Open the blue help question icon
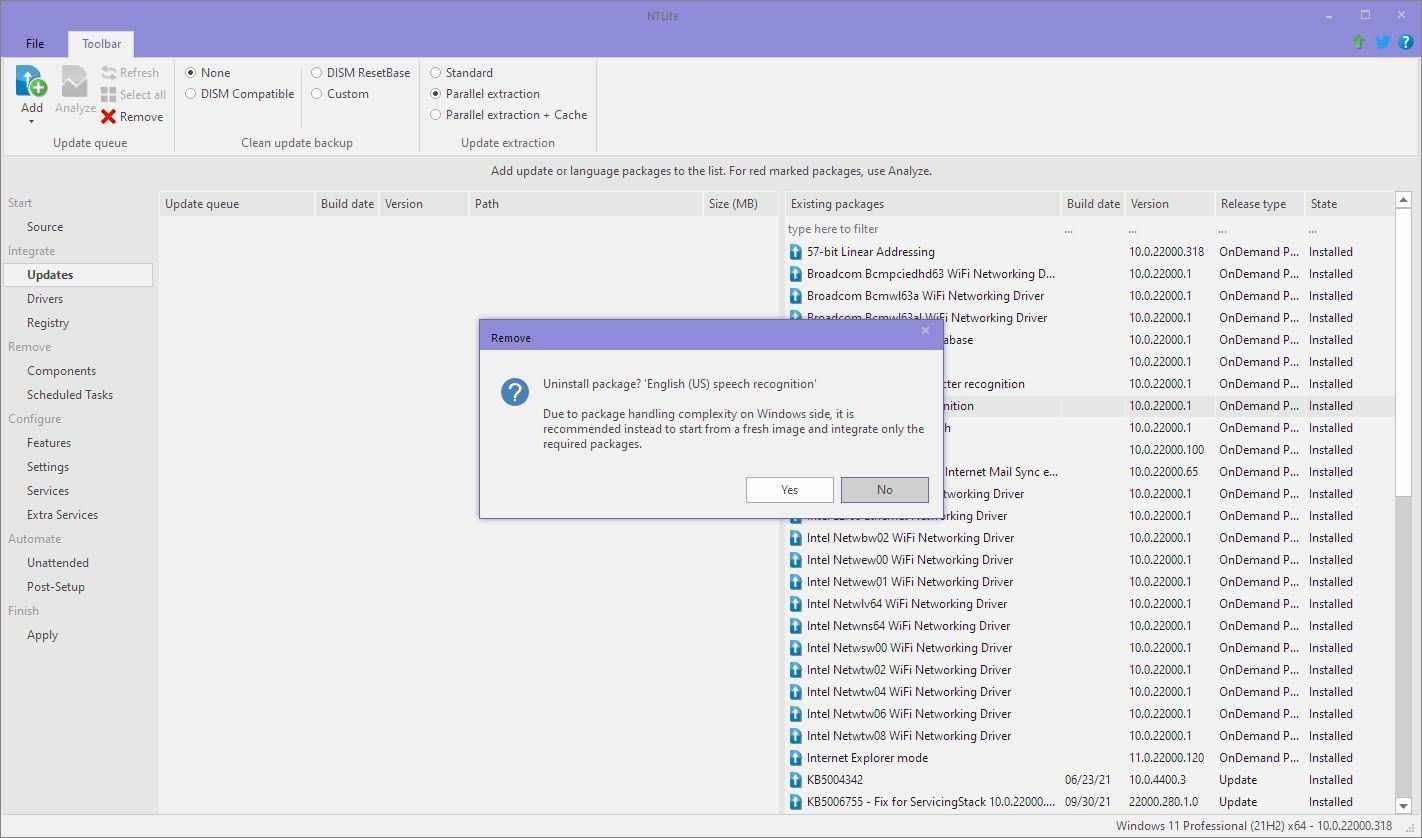 click(x=1405, y=42)
